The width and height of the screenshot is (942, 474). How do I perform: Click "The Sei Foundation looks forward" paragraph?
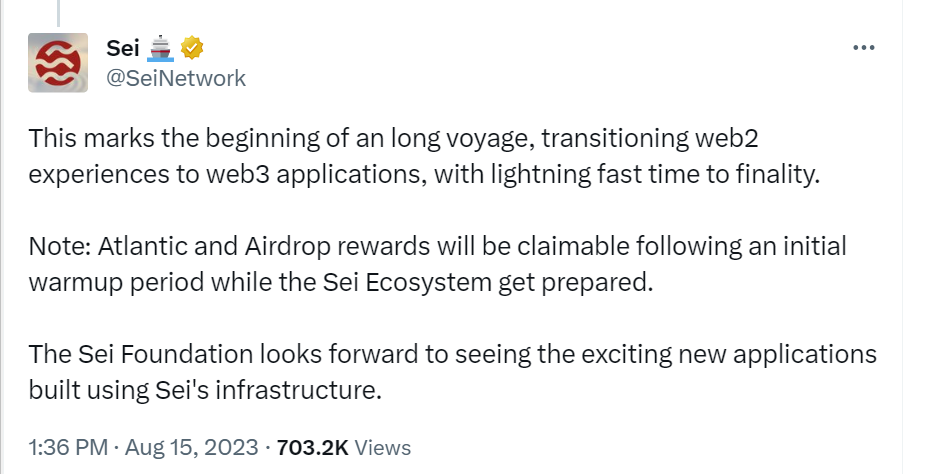tap(452, 372)
